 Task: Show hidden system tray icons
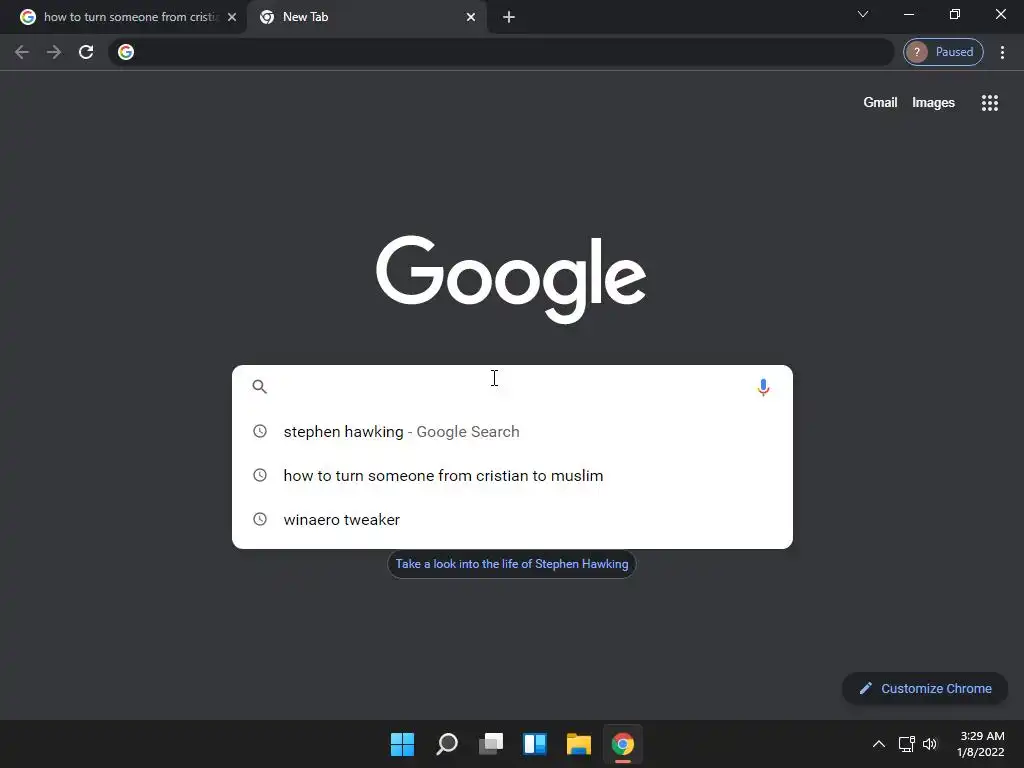point(879,744)
